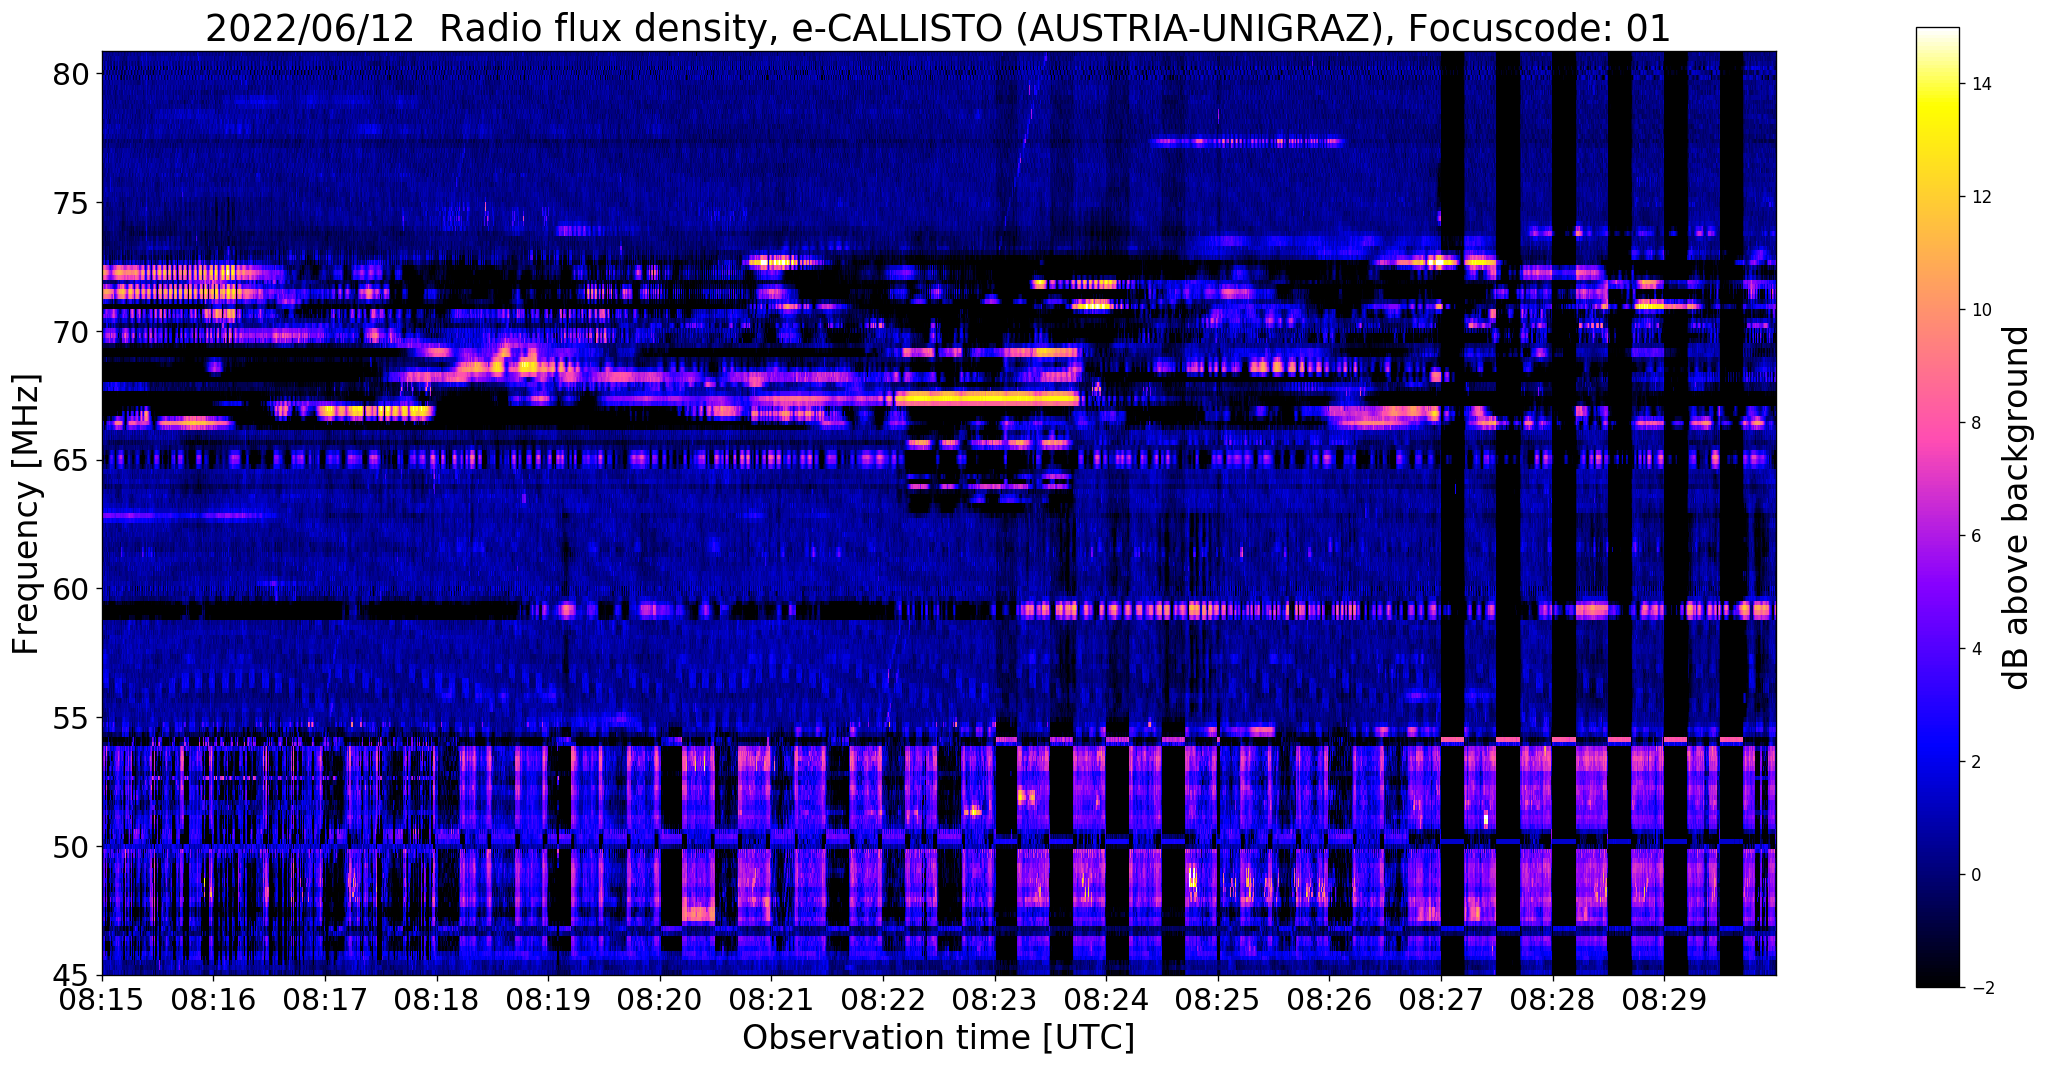Screen dimensions: 2047x1067
Task: Click the 08:15 time tick label
Action: [x=102, y=999]
